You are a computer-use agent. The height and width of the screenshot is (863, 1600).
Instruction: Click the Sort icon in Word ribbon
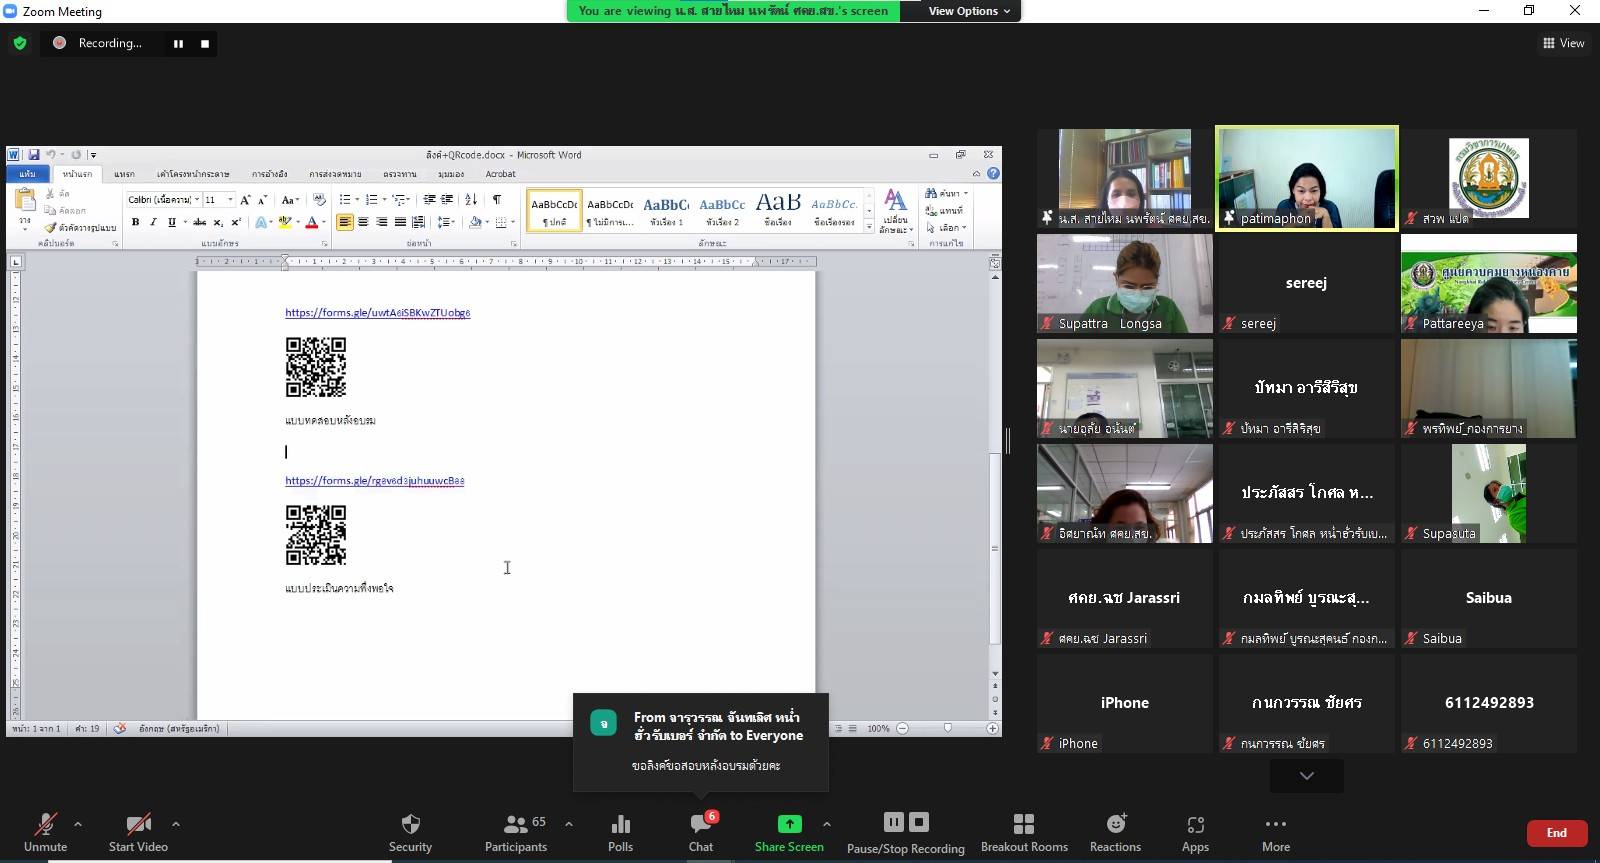click(x=471, y=200)
